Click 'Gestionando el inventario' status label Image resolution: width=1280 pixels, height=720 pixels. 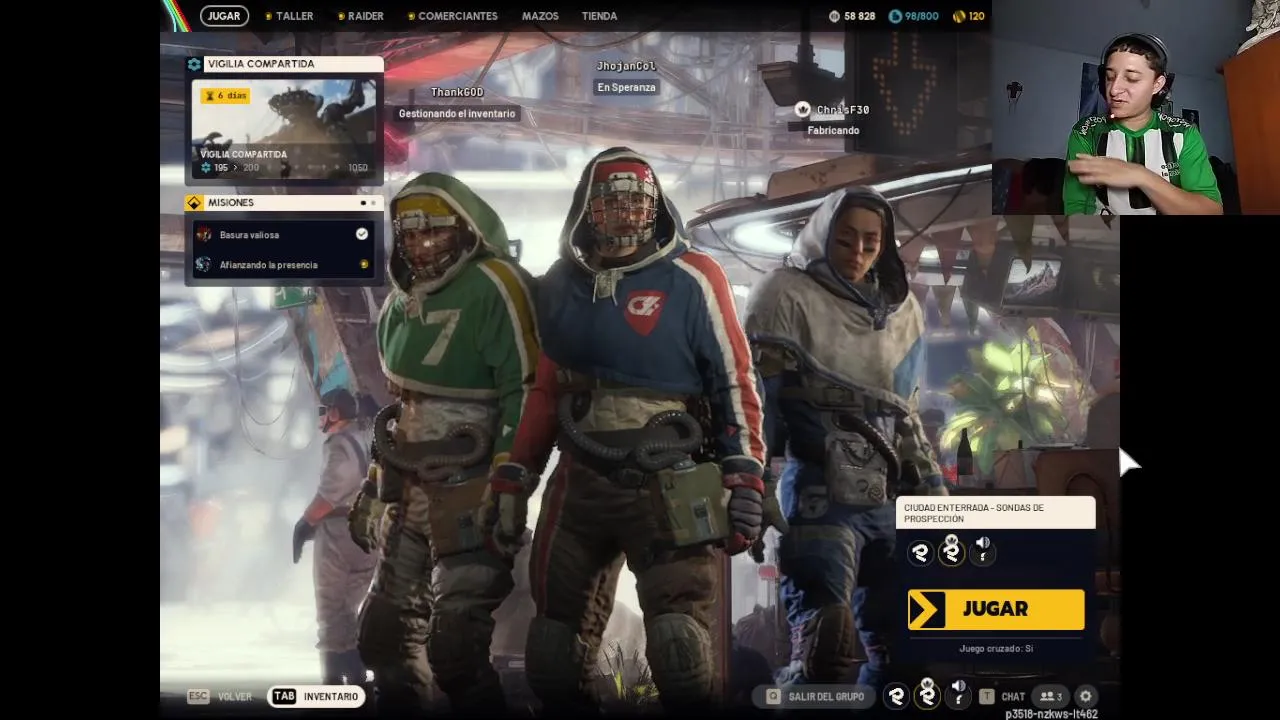coord(457,114)
